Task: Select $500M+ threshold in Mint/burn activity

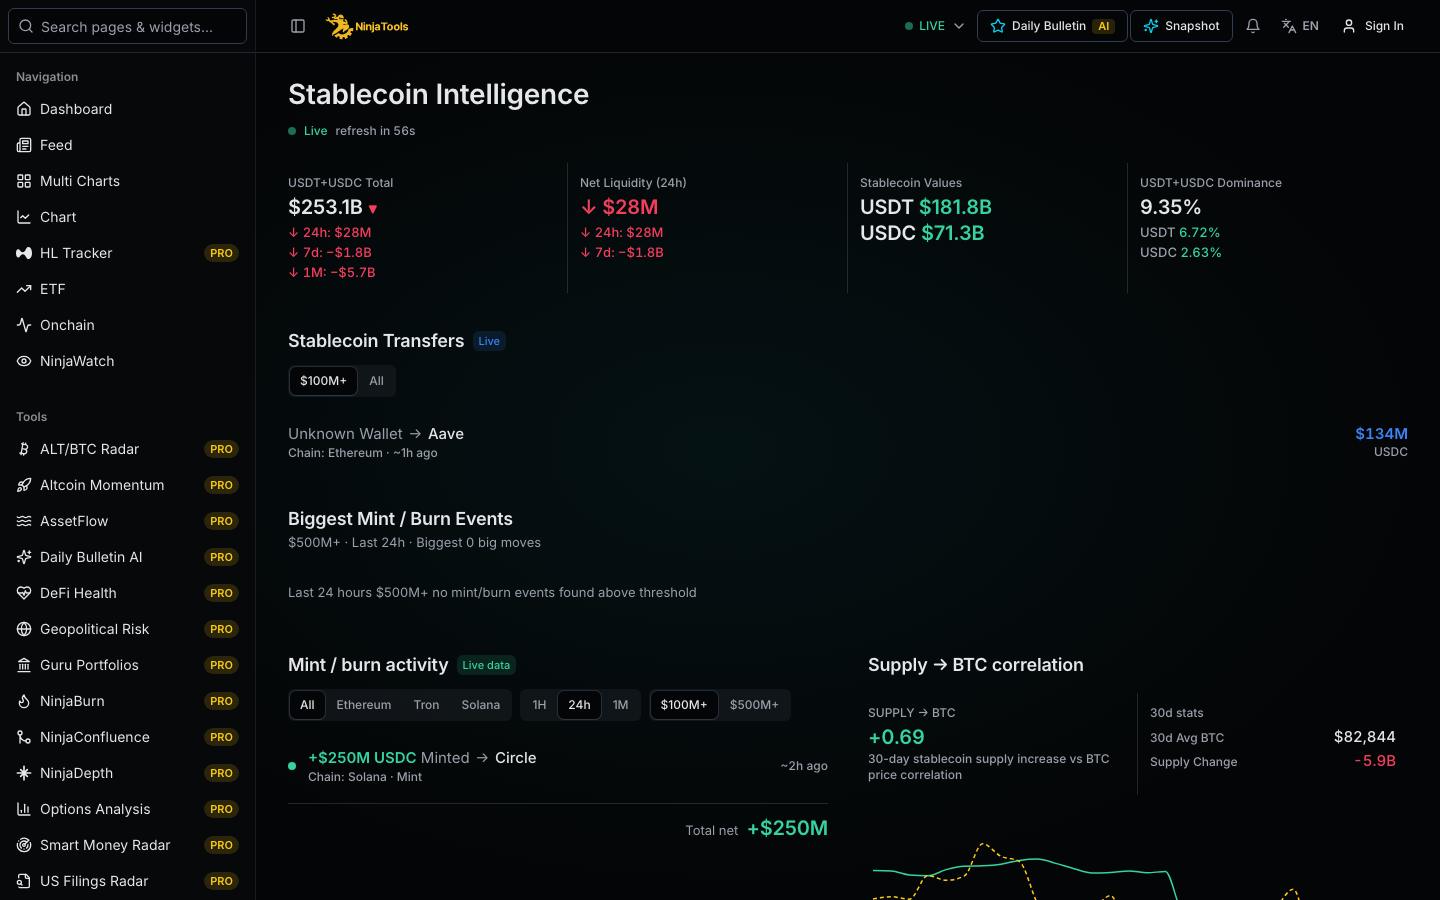Action: pyautogui.click(x=754, y=705)
